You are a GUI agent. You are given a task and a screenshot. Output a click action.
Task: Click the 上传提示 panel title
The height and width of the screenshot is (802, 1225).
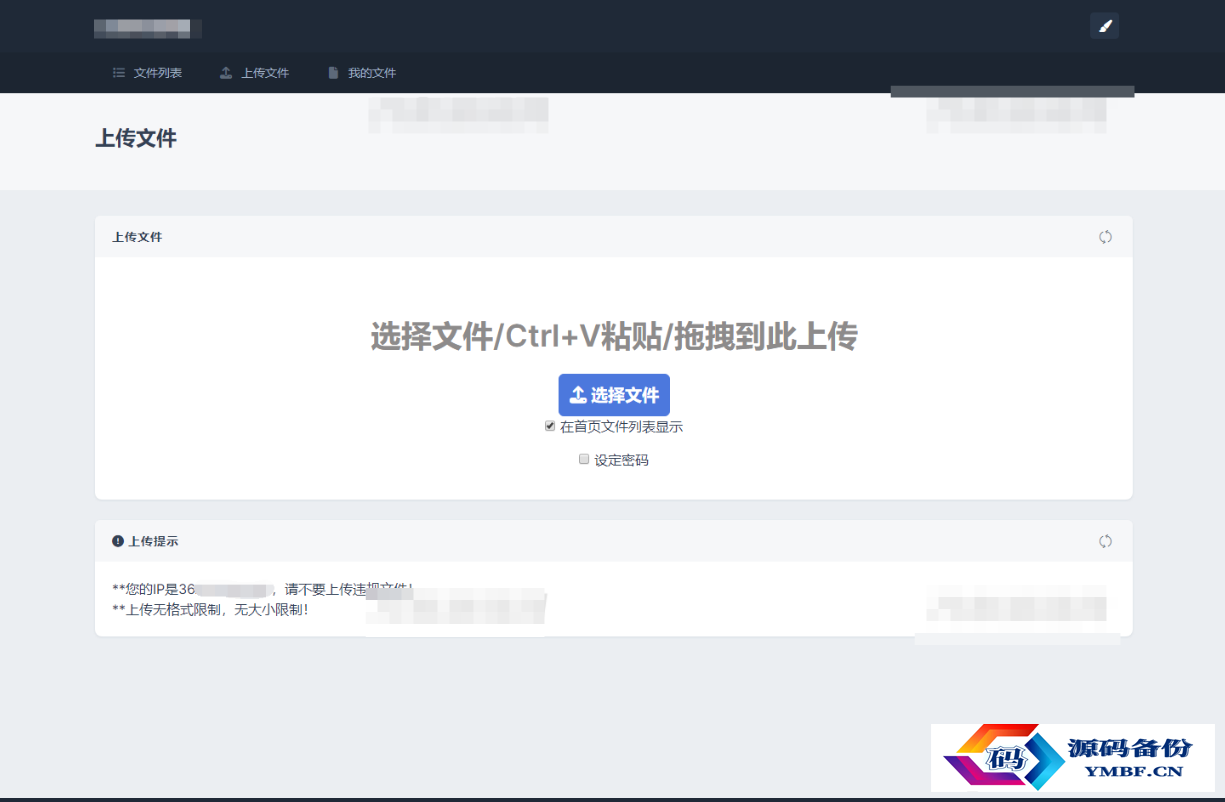coord(154,541)
